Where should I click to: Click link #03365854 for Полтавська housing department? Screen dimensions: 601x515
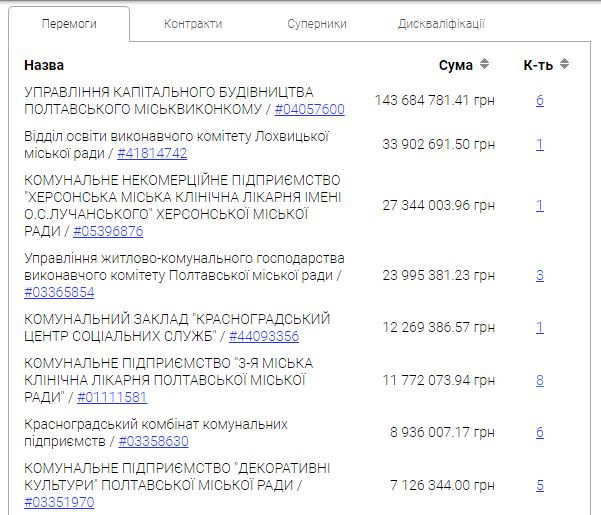pyautogui.click(x=59, y=292)
